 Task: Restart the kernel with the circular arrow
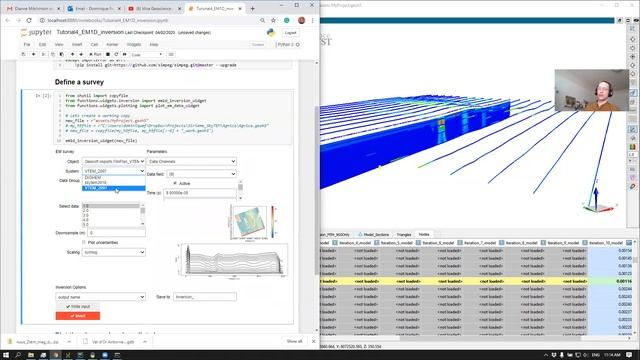(116, 54)
